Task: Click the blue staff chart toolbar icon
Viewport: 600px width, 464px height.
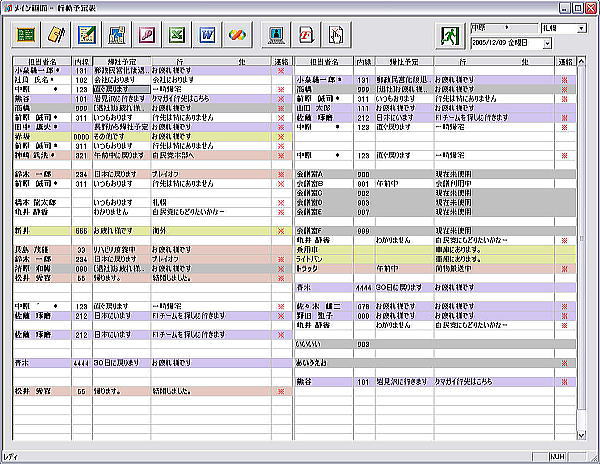Action: click(x=117, y=35)
